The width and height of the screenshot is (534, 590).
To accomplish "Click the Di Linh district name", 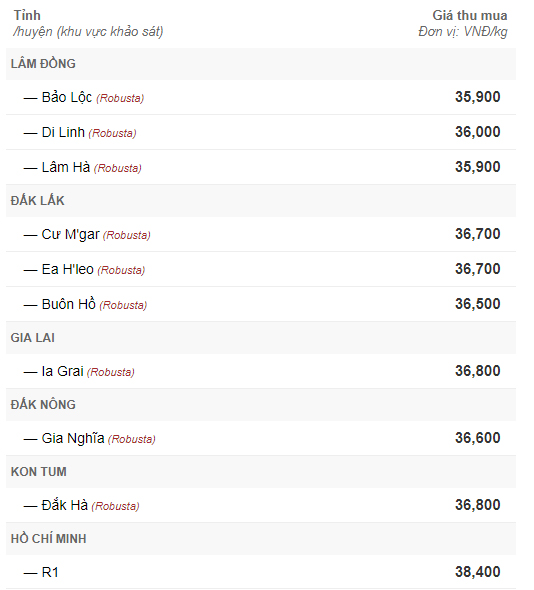I will 63,132.
